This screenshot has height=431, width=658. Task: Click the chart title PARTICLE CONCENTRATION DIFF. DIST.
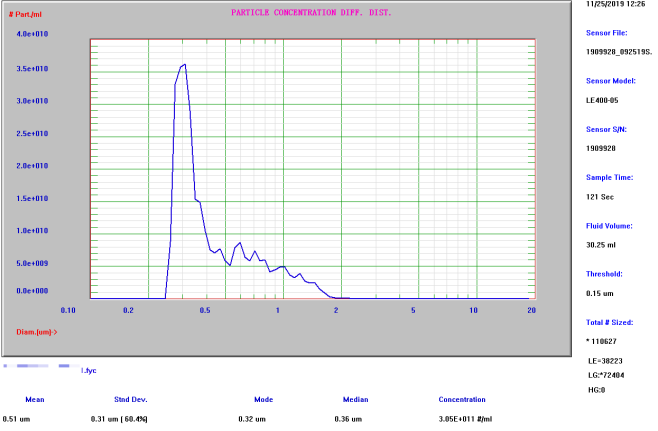(310, 13)
